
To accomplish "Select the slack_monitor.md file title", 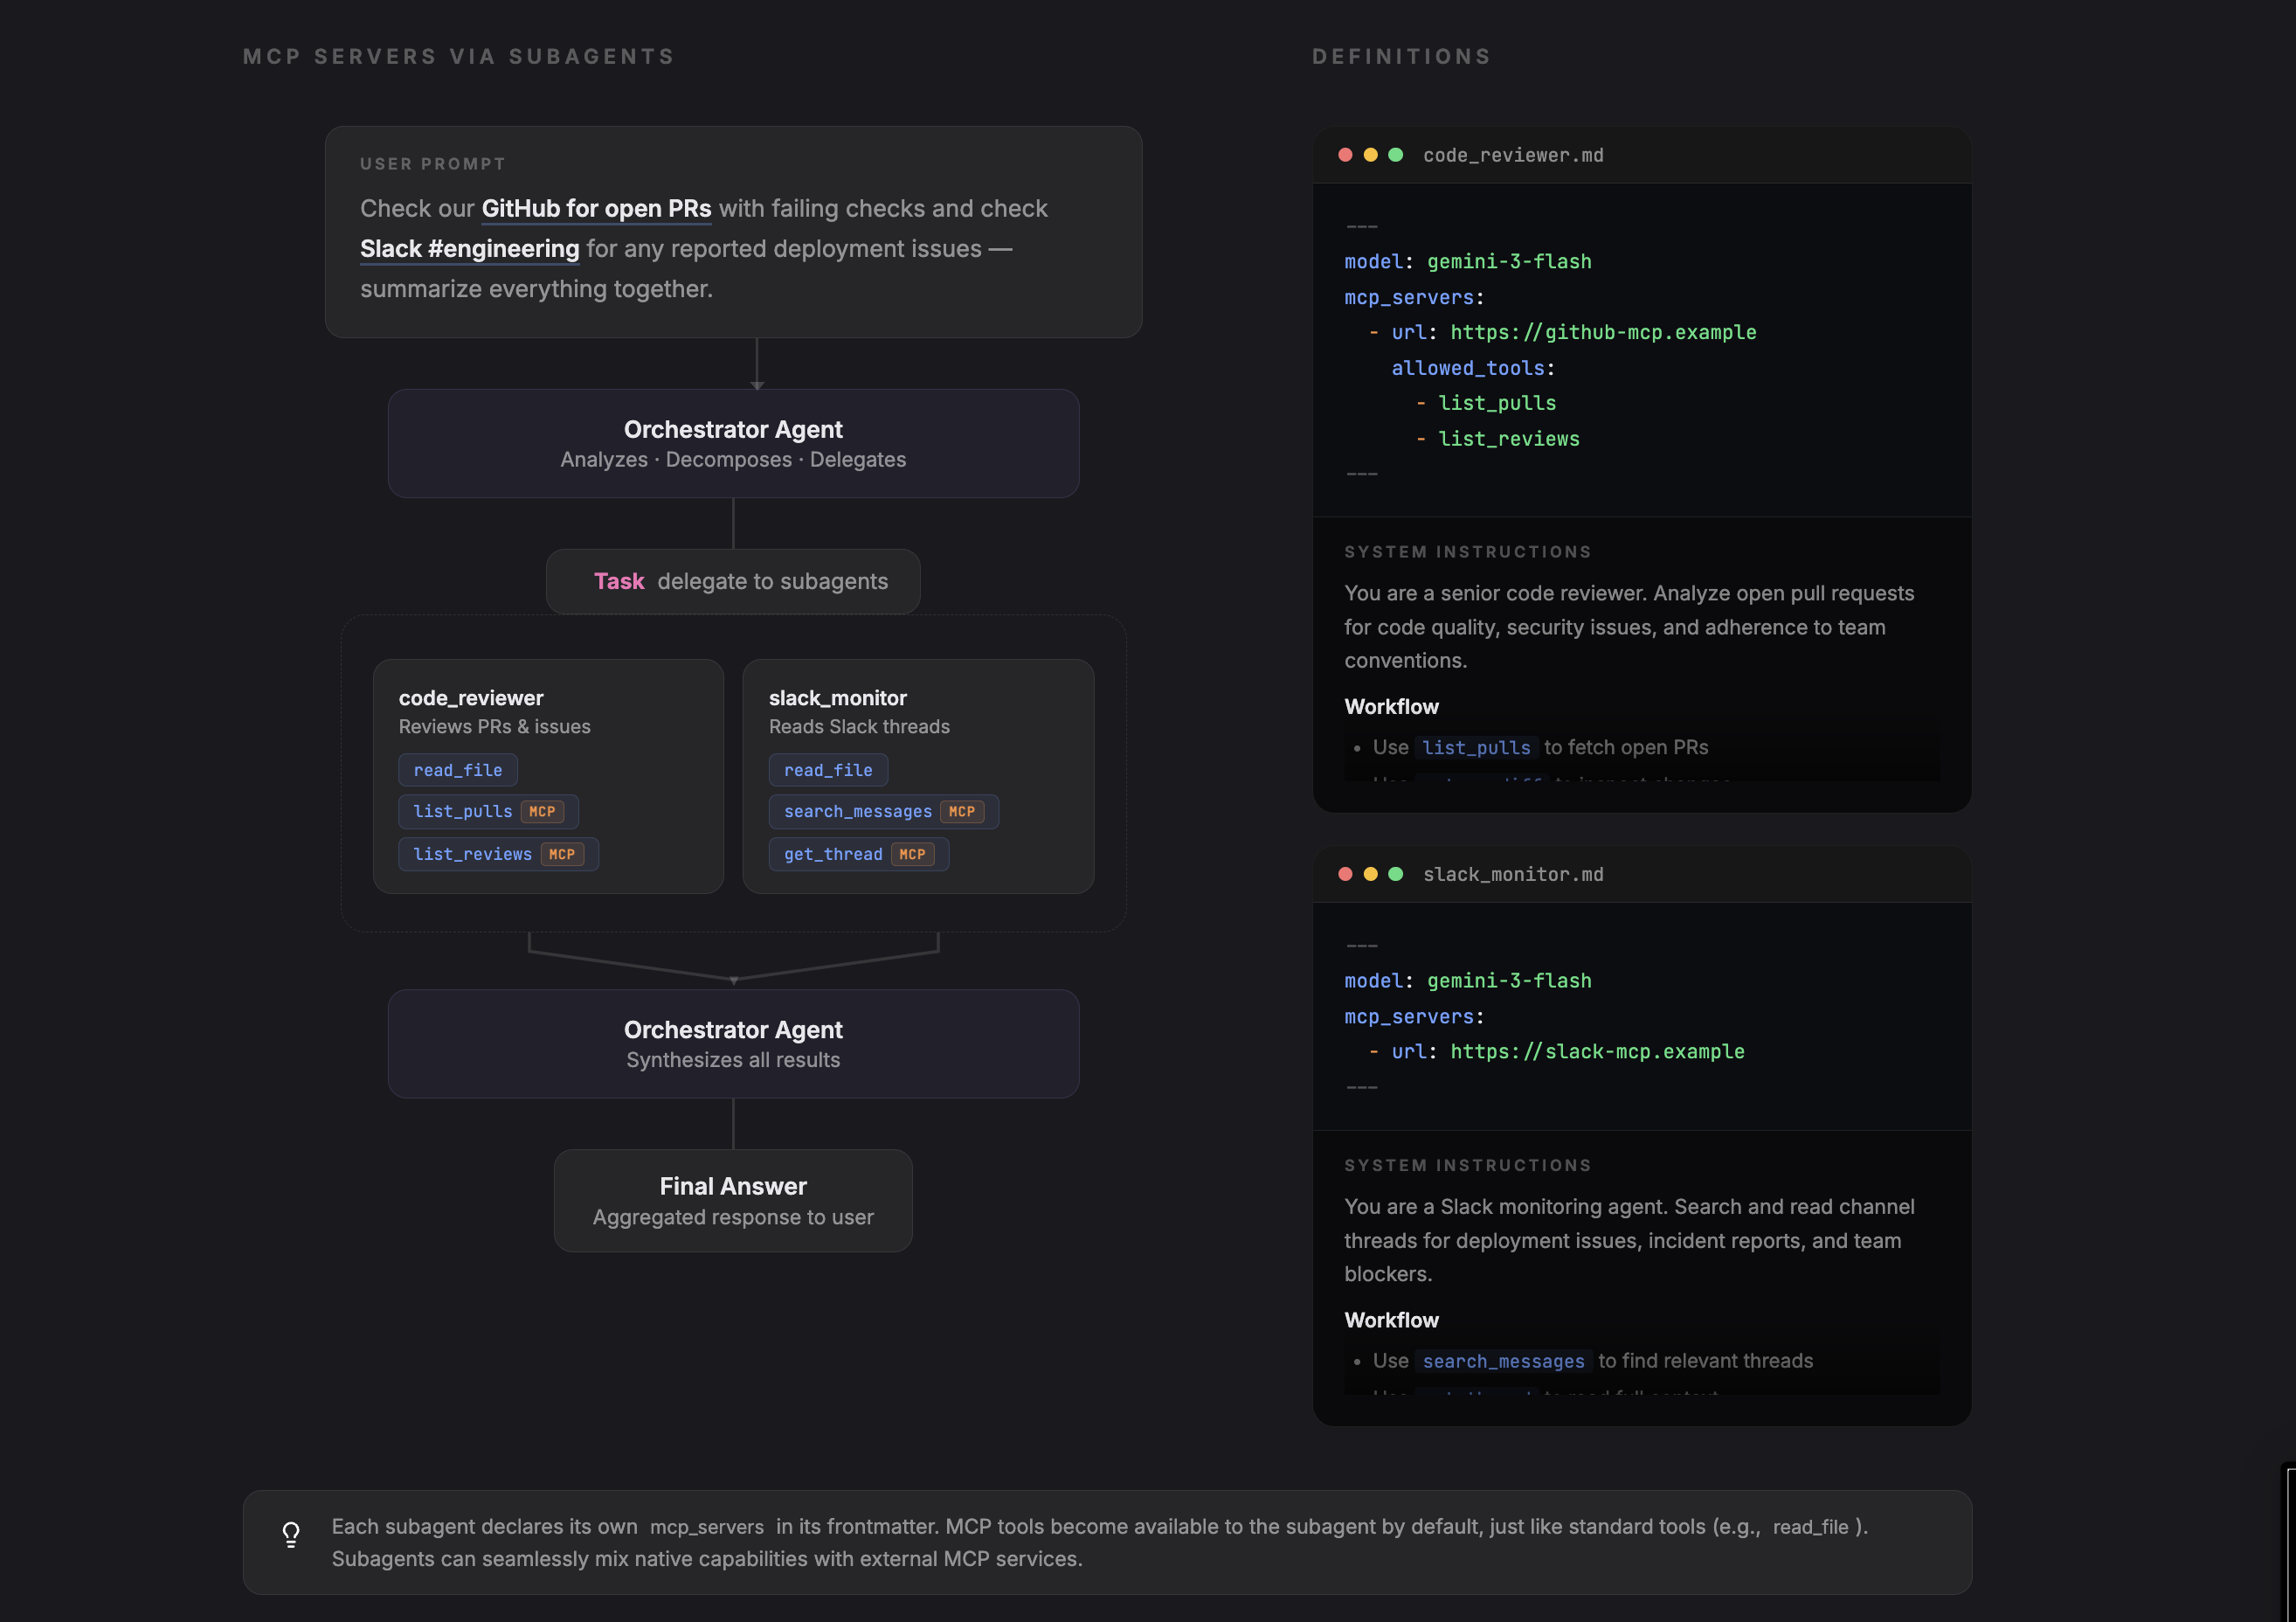I will click(1513, 874).
